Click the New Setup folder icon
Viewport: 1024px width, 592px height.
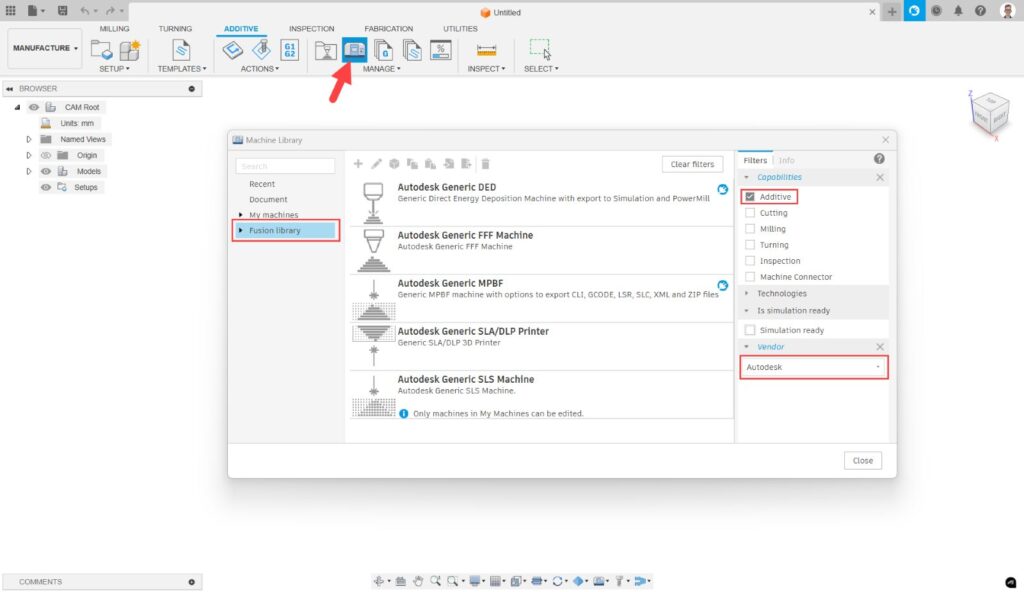point(101,50)
